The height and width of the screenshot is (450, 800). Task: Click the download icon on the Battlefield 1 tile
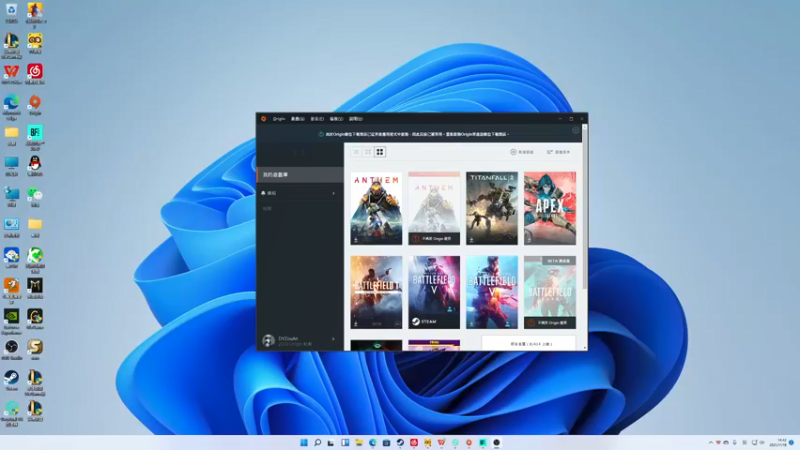pos(356,324)
